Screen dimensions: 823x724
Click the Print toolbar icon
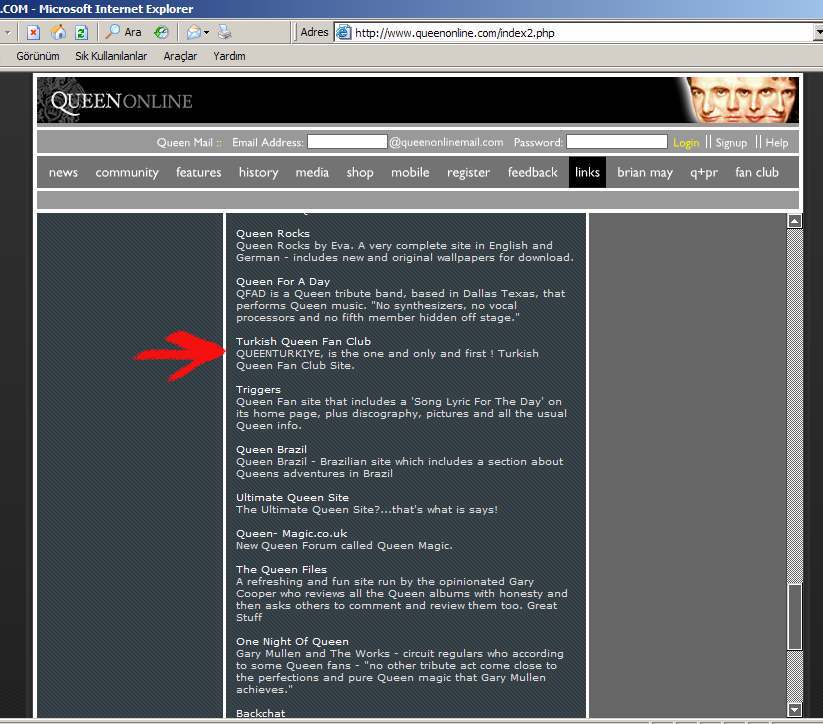[x=225, y=33]
